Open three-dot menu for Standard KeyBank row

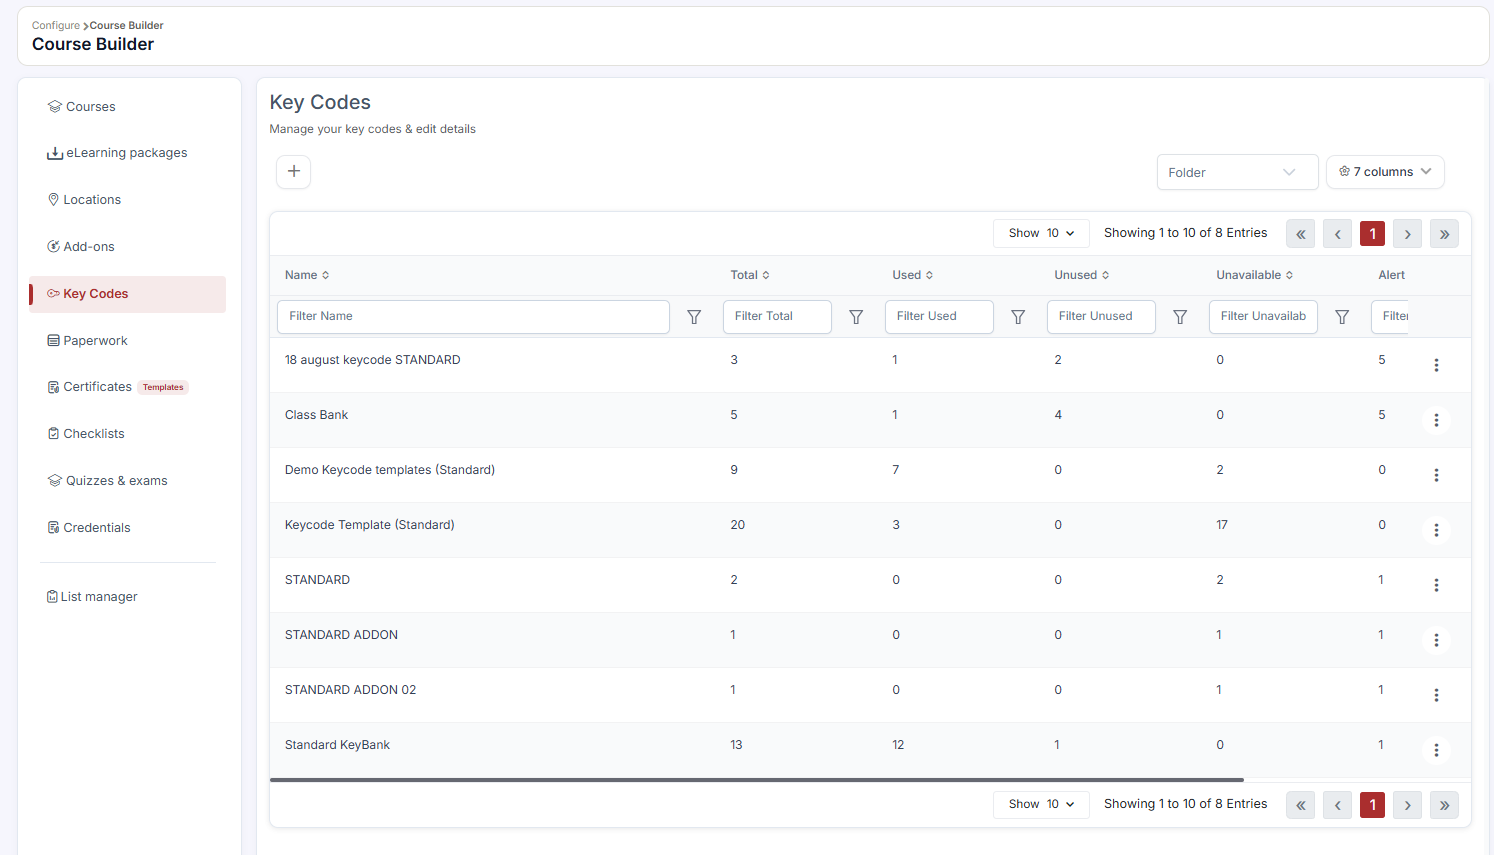tap(1436, 750)
